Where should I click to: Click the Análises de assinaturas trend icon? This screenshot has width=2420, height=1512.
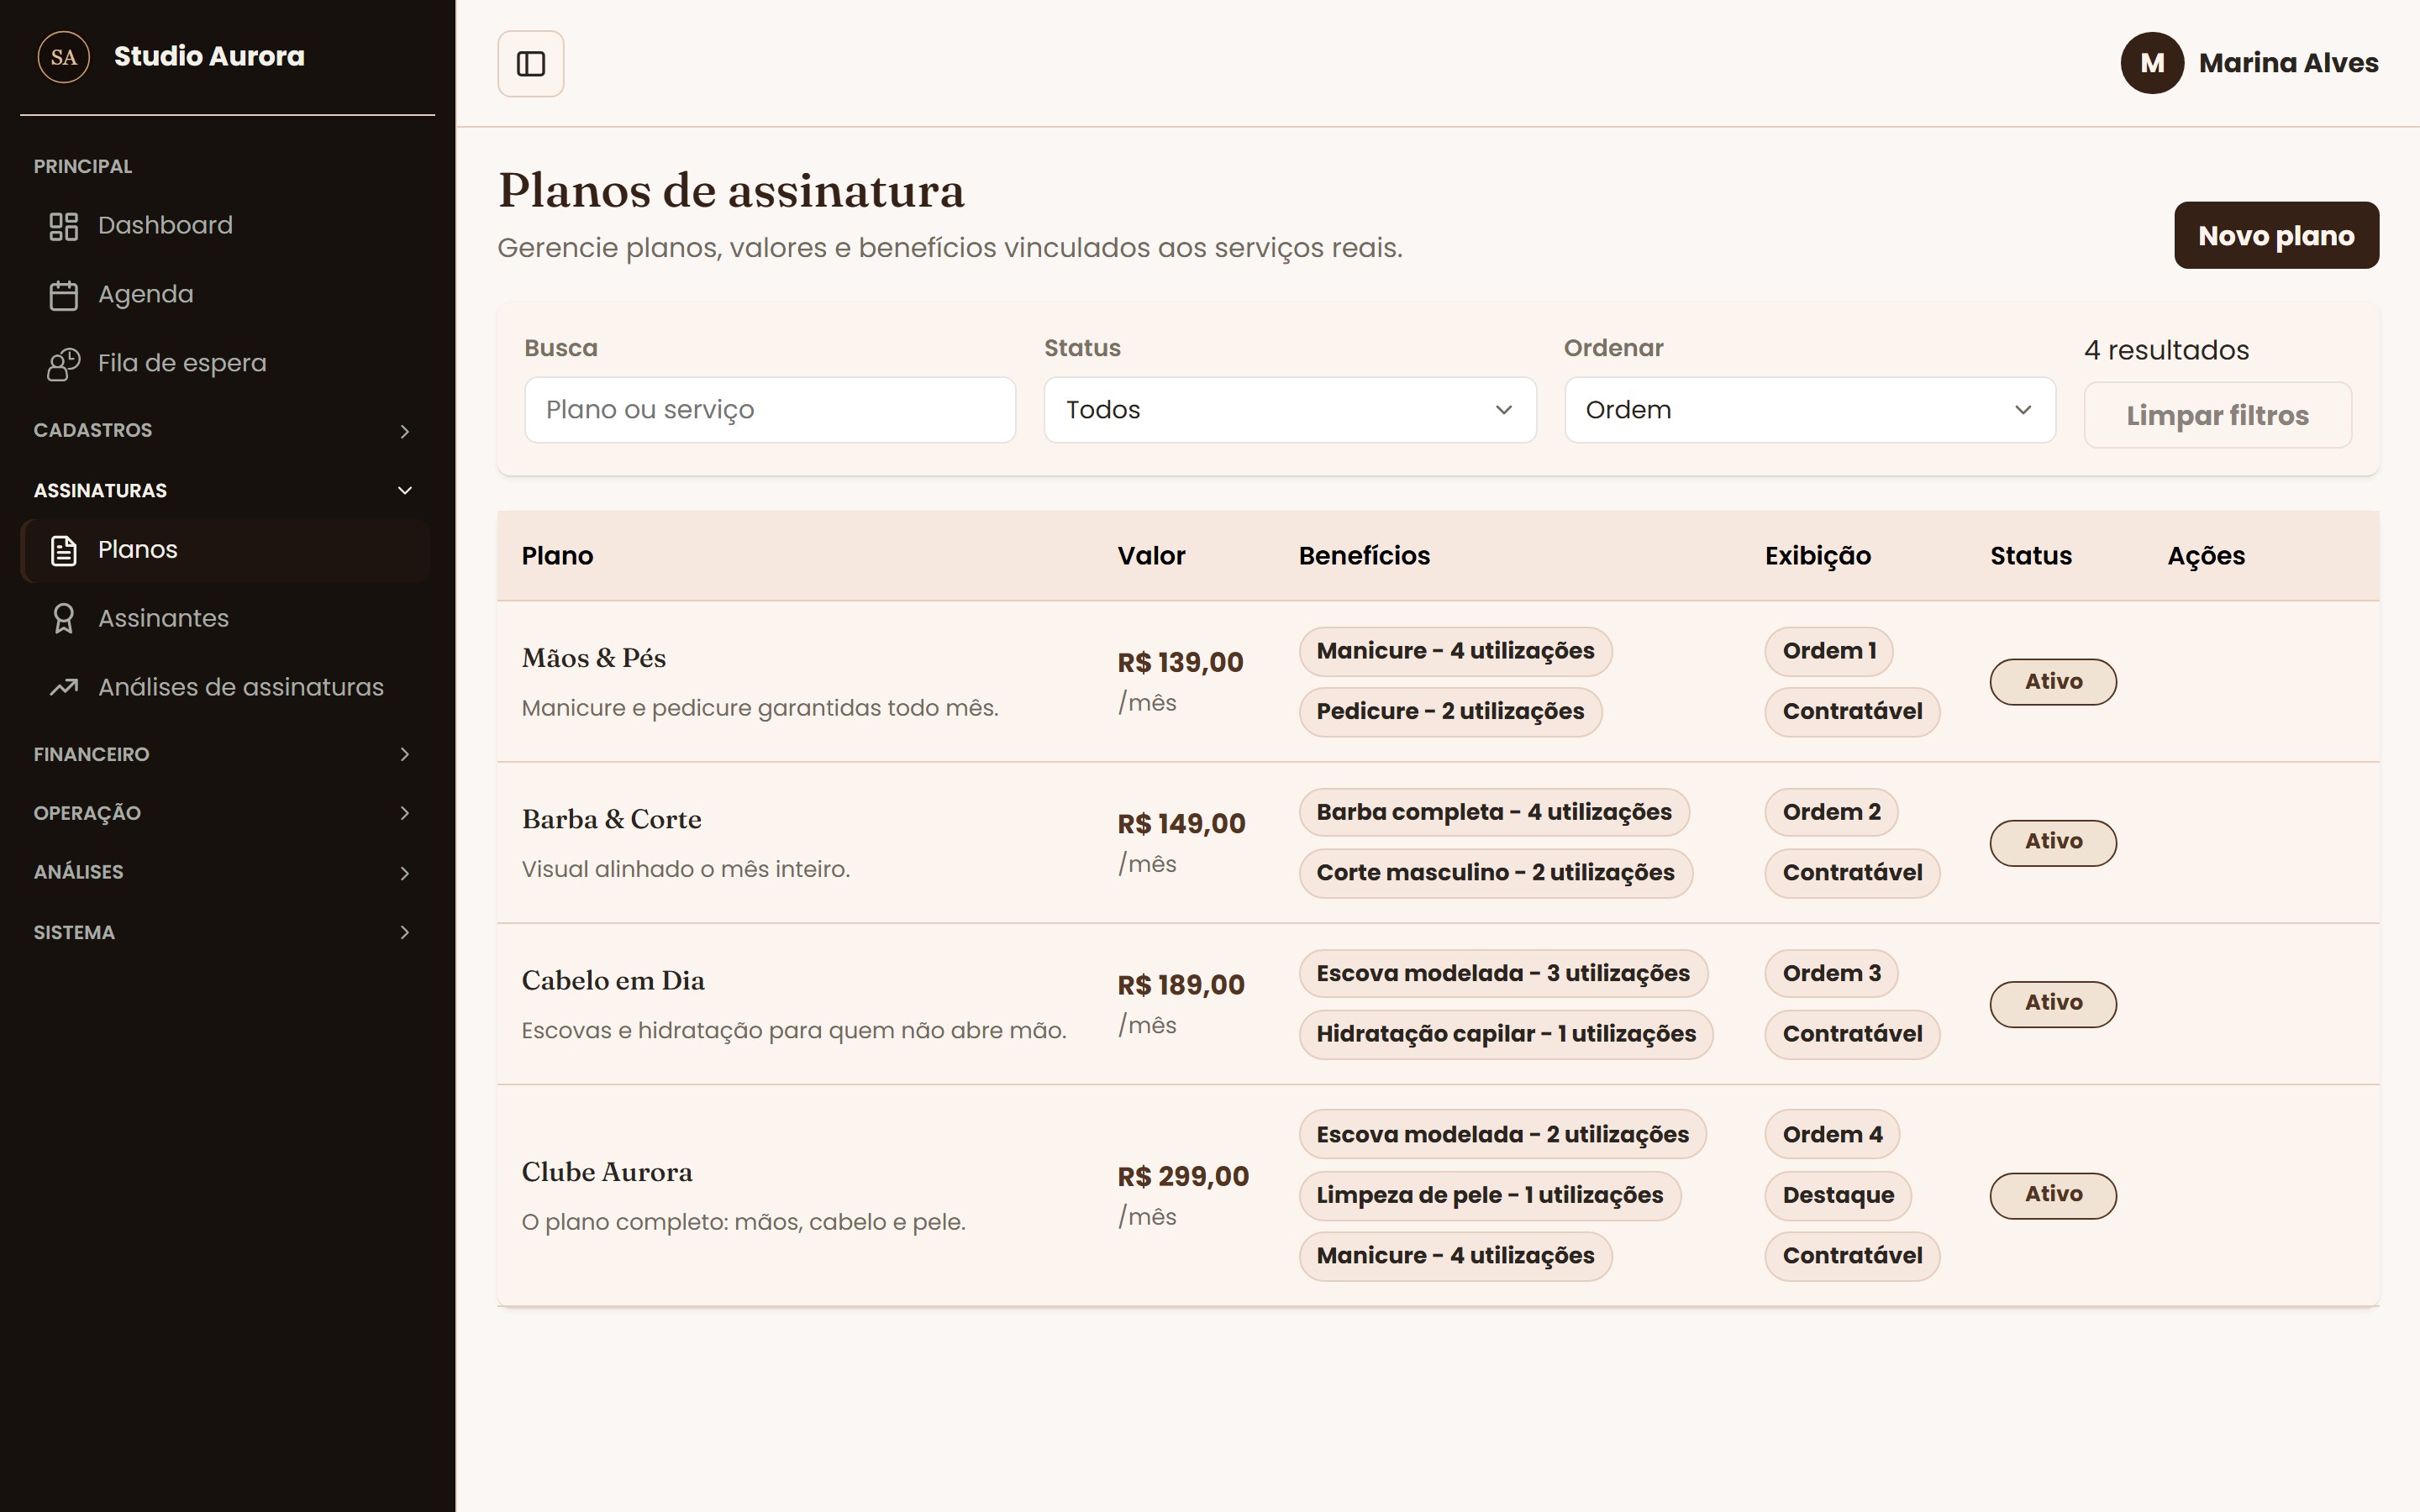64,687
